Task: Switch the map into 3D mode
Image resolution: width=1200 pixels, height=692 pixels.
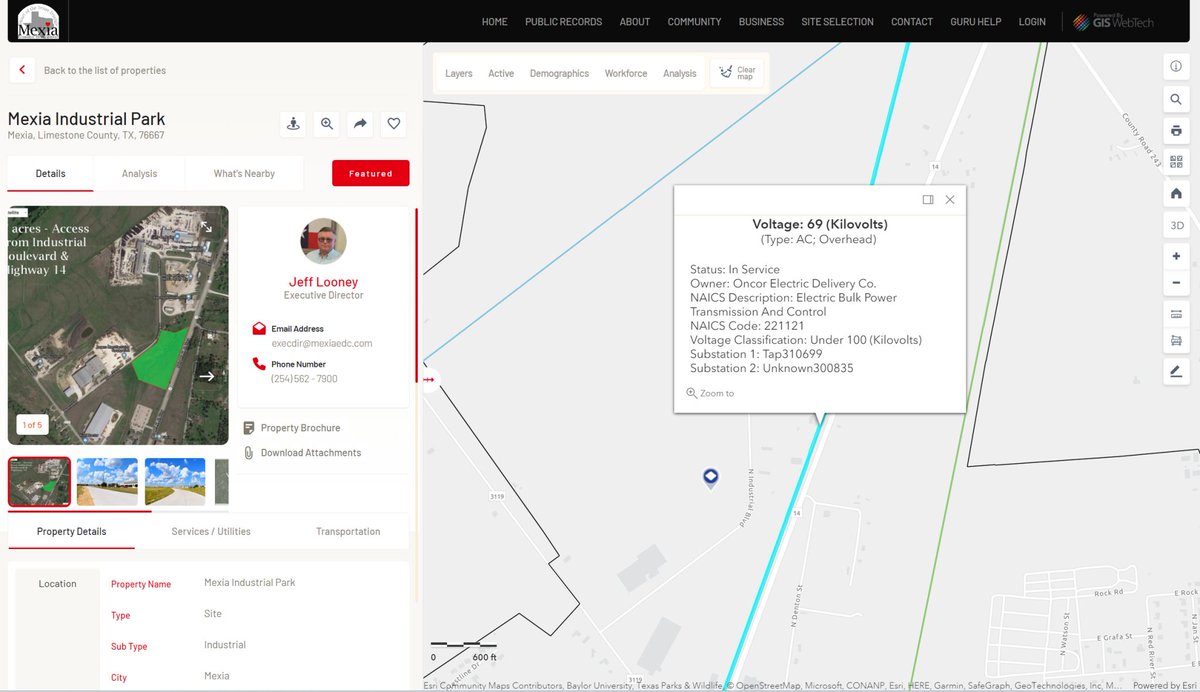Action: pos(1176,225)
